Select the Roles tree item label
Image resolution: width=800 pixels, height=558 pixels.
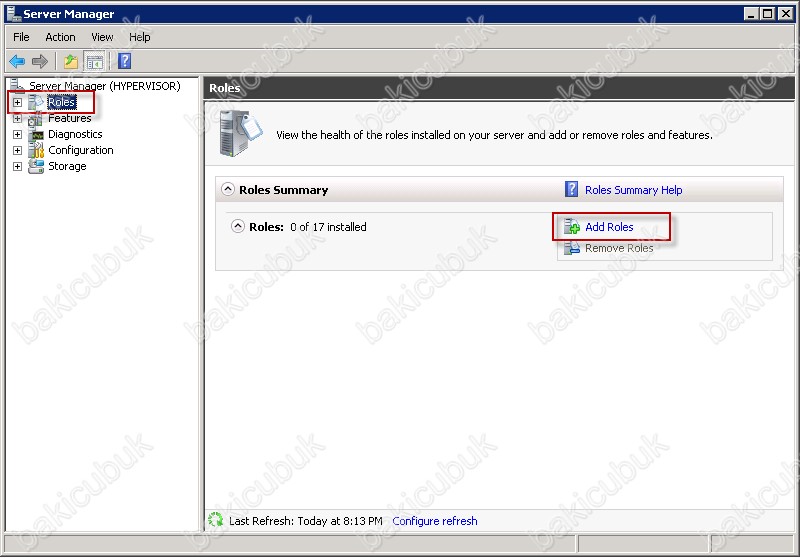[x=62, y=102]
